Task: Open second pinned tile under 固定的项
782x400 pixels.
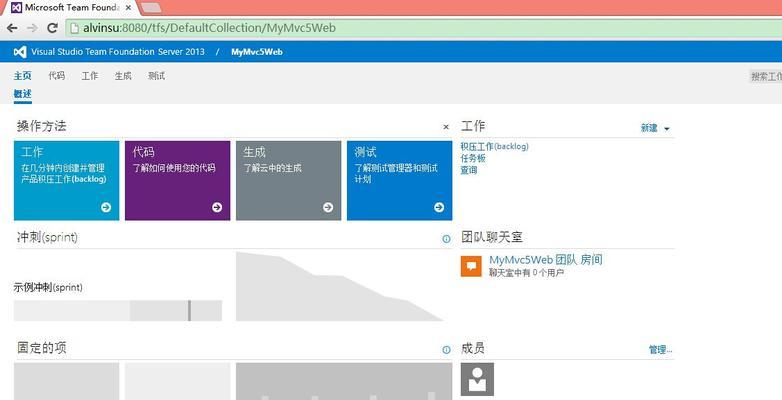Action: click(x=178, y=381)
